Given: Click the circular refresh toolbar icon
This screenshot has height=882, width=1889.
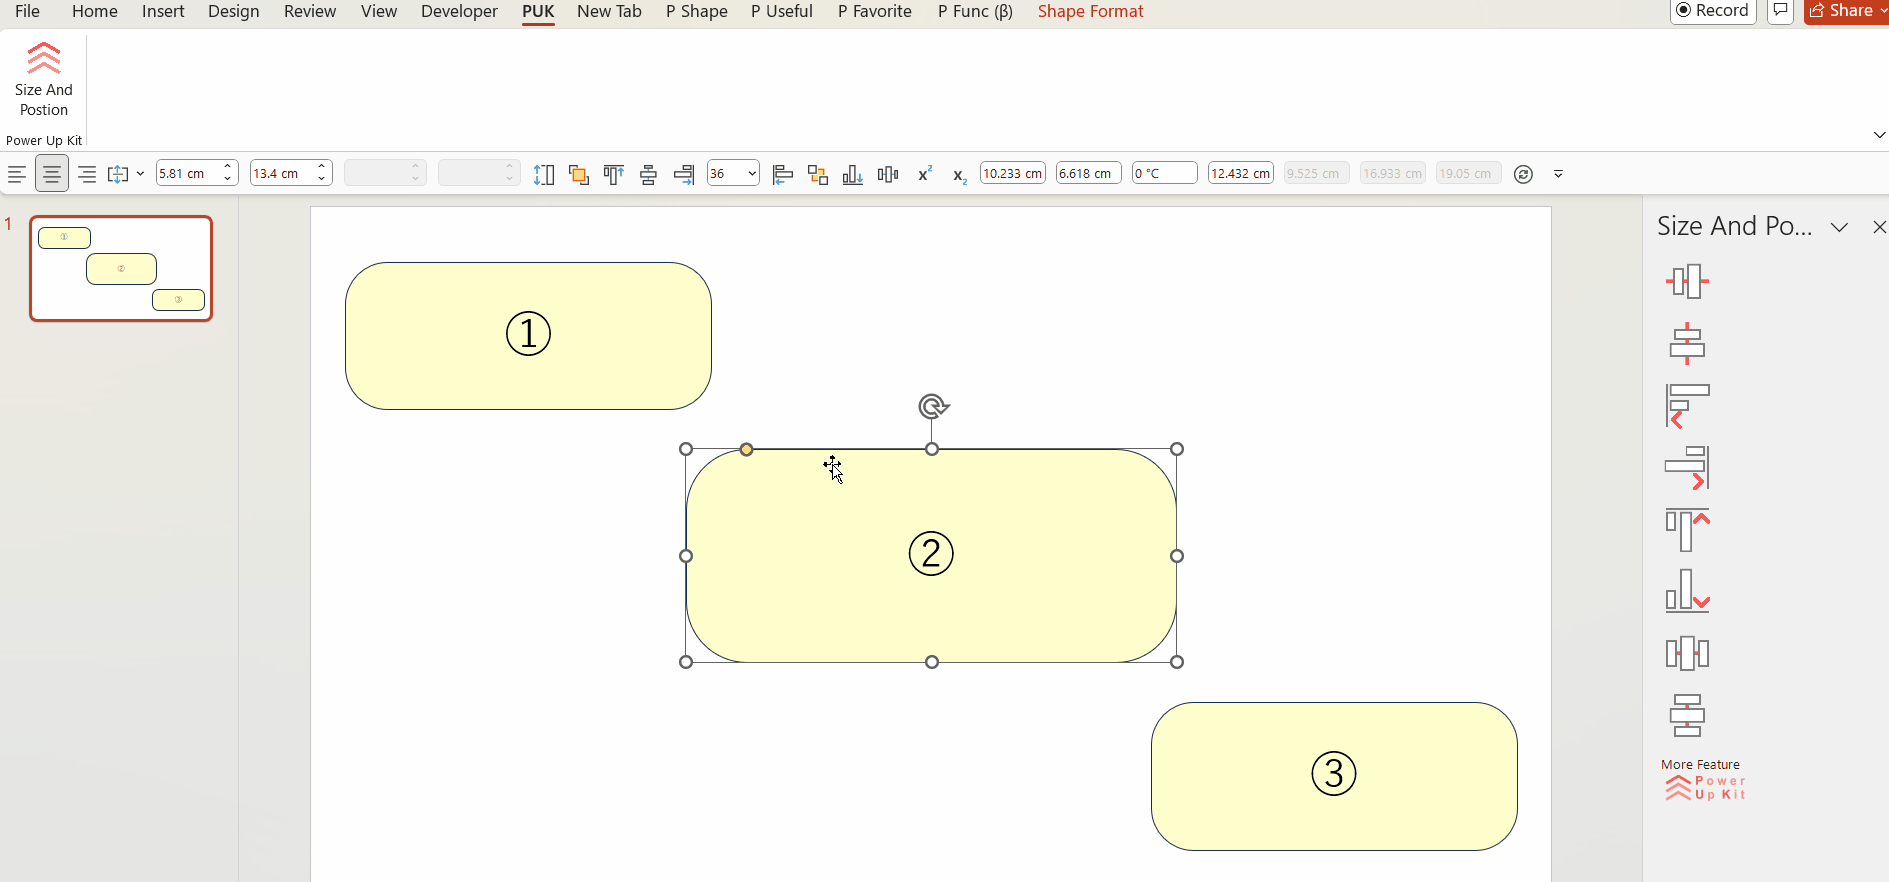Looking at the screenshot, I should click(1523, 174).
